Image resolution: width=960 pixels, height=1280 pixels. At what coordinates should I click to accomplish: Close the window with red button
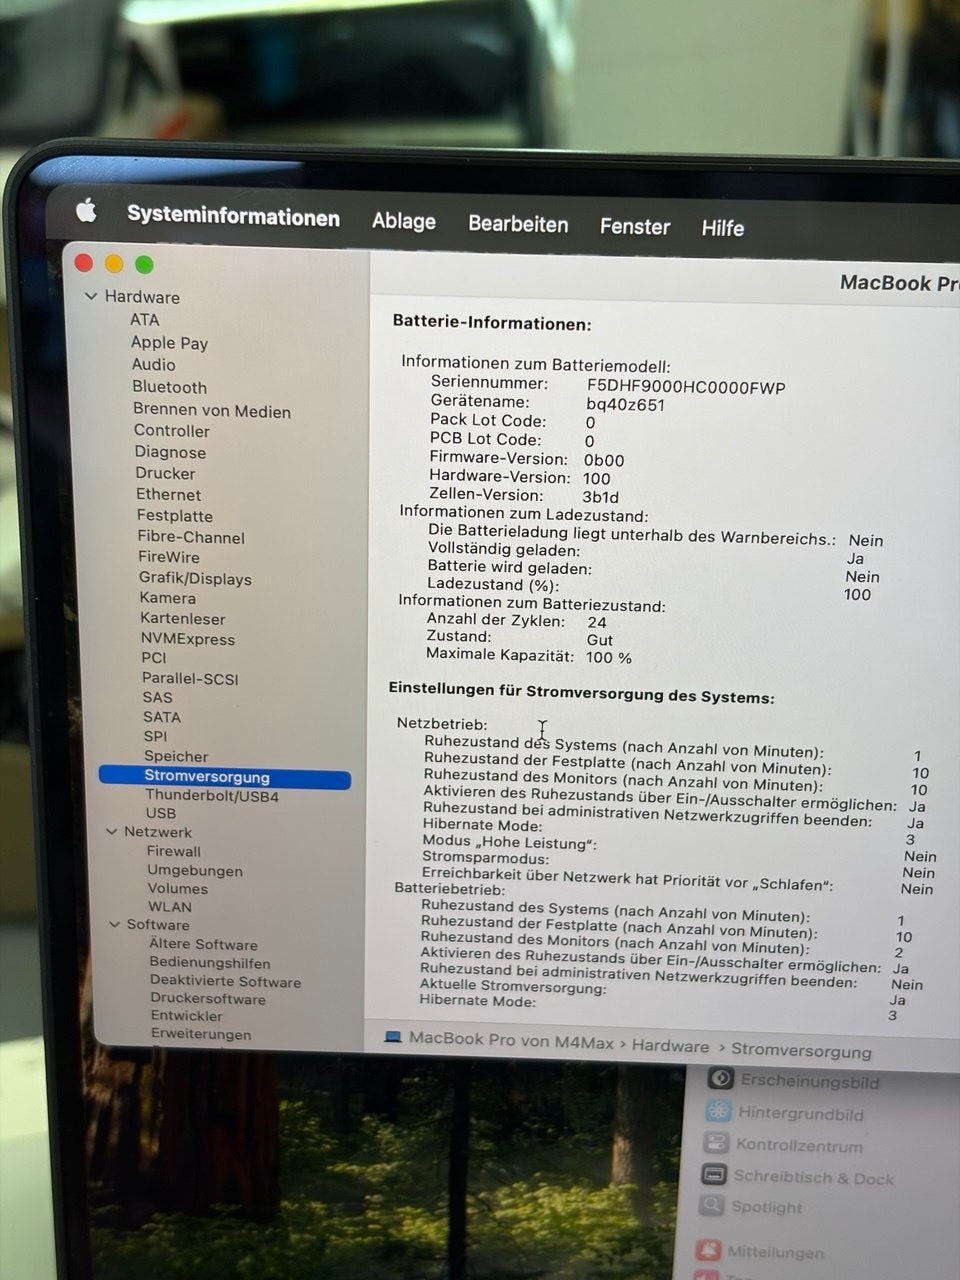point(84,263)
